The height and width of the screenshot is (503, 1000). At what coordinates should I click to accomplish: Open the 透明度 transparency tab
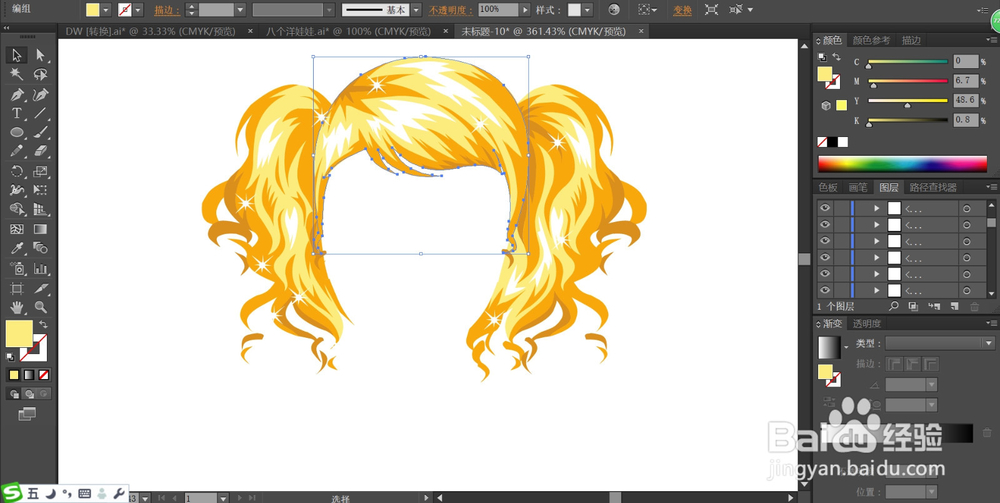pos(867,324)
